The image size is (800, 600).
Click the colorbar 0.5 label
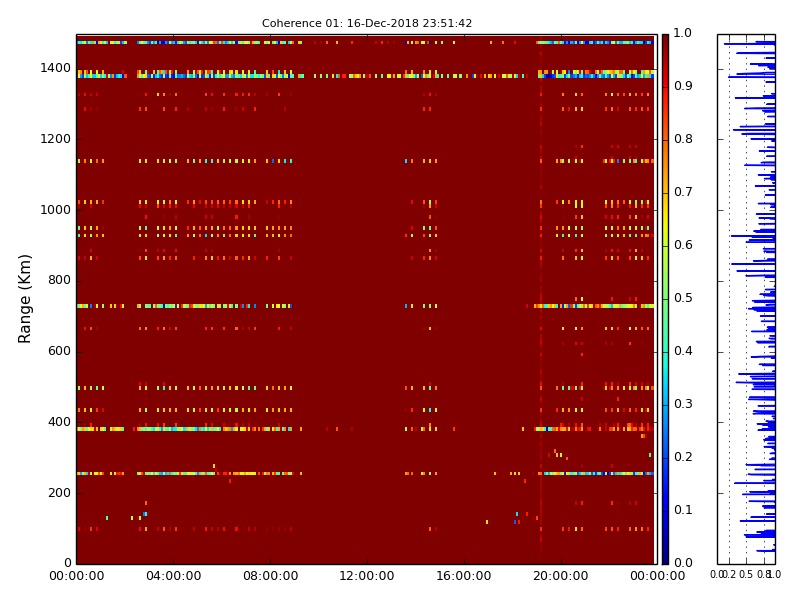[x=683, y=298]
